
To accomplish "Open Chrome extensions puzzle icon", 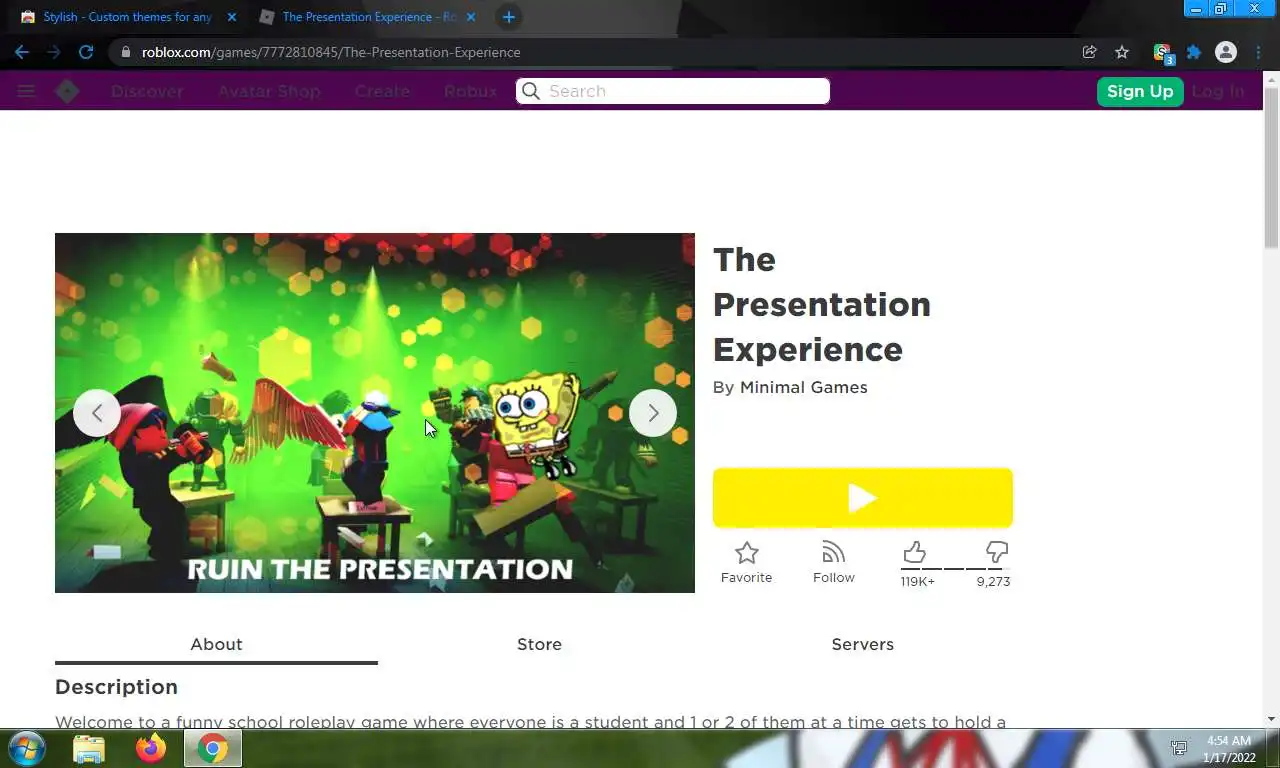I will (1194, 52).
